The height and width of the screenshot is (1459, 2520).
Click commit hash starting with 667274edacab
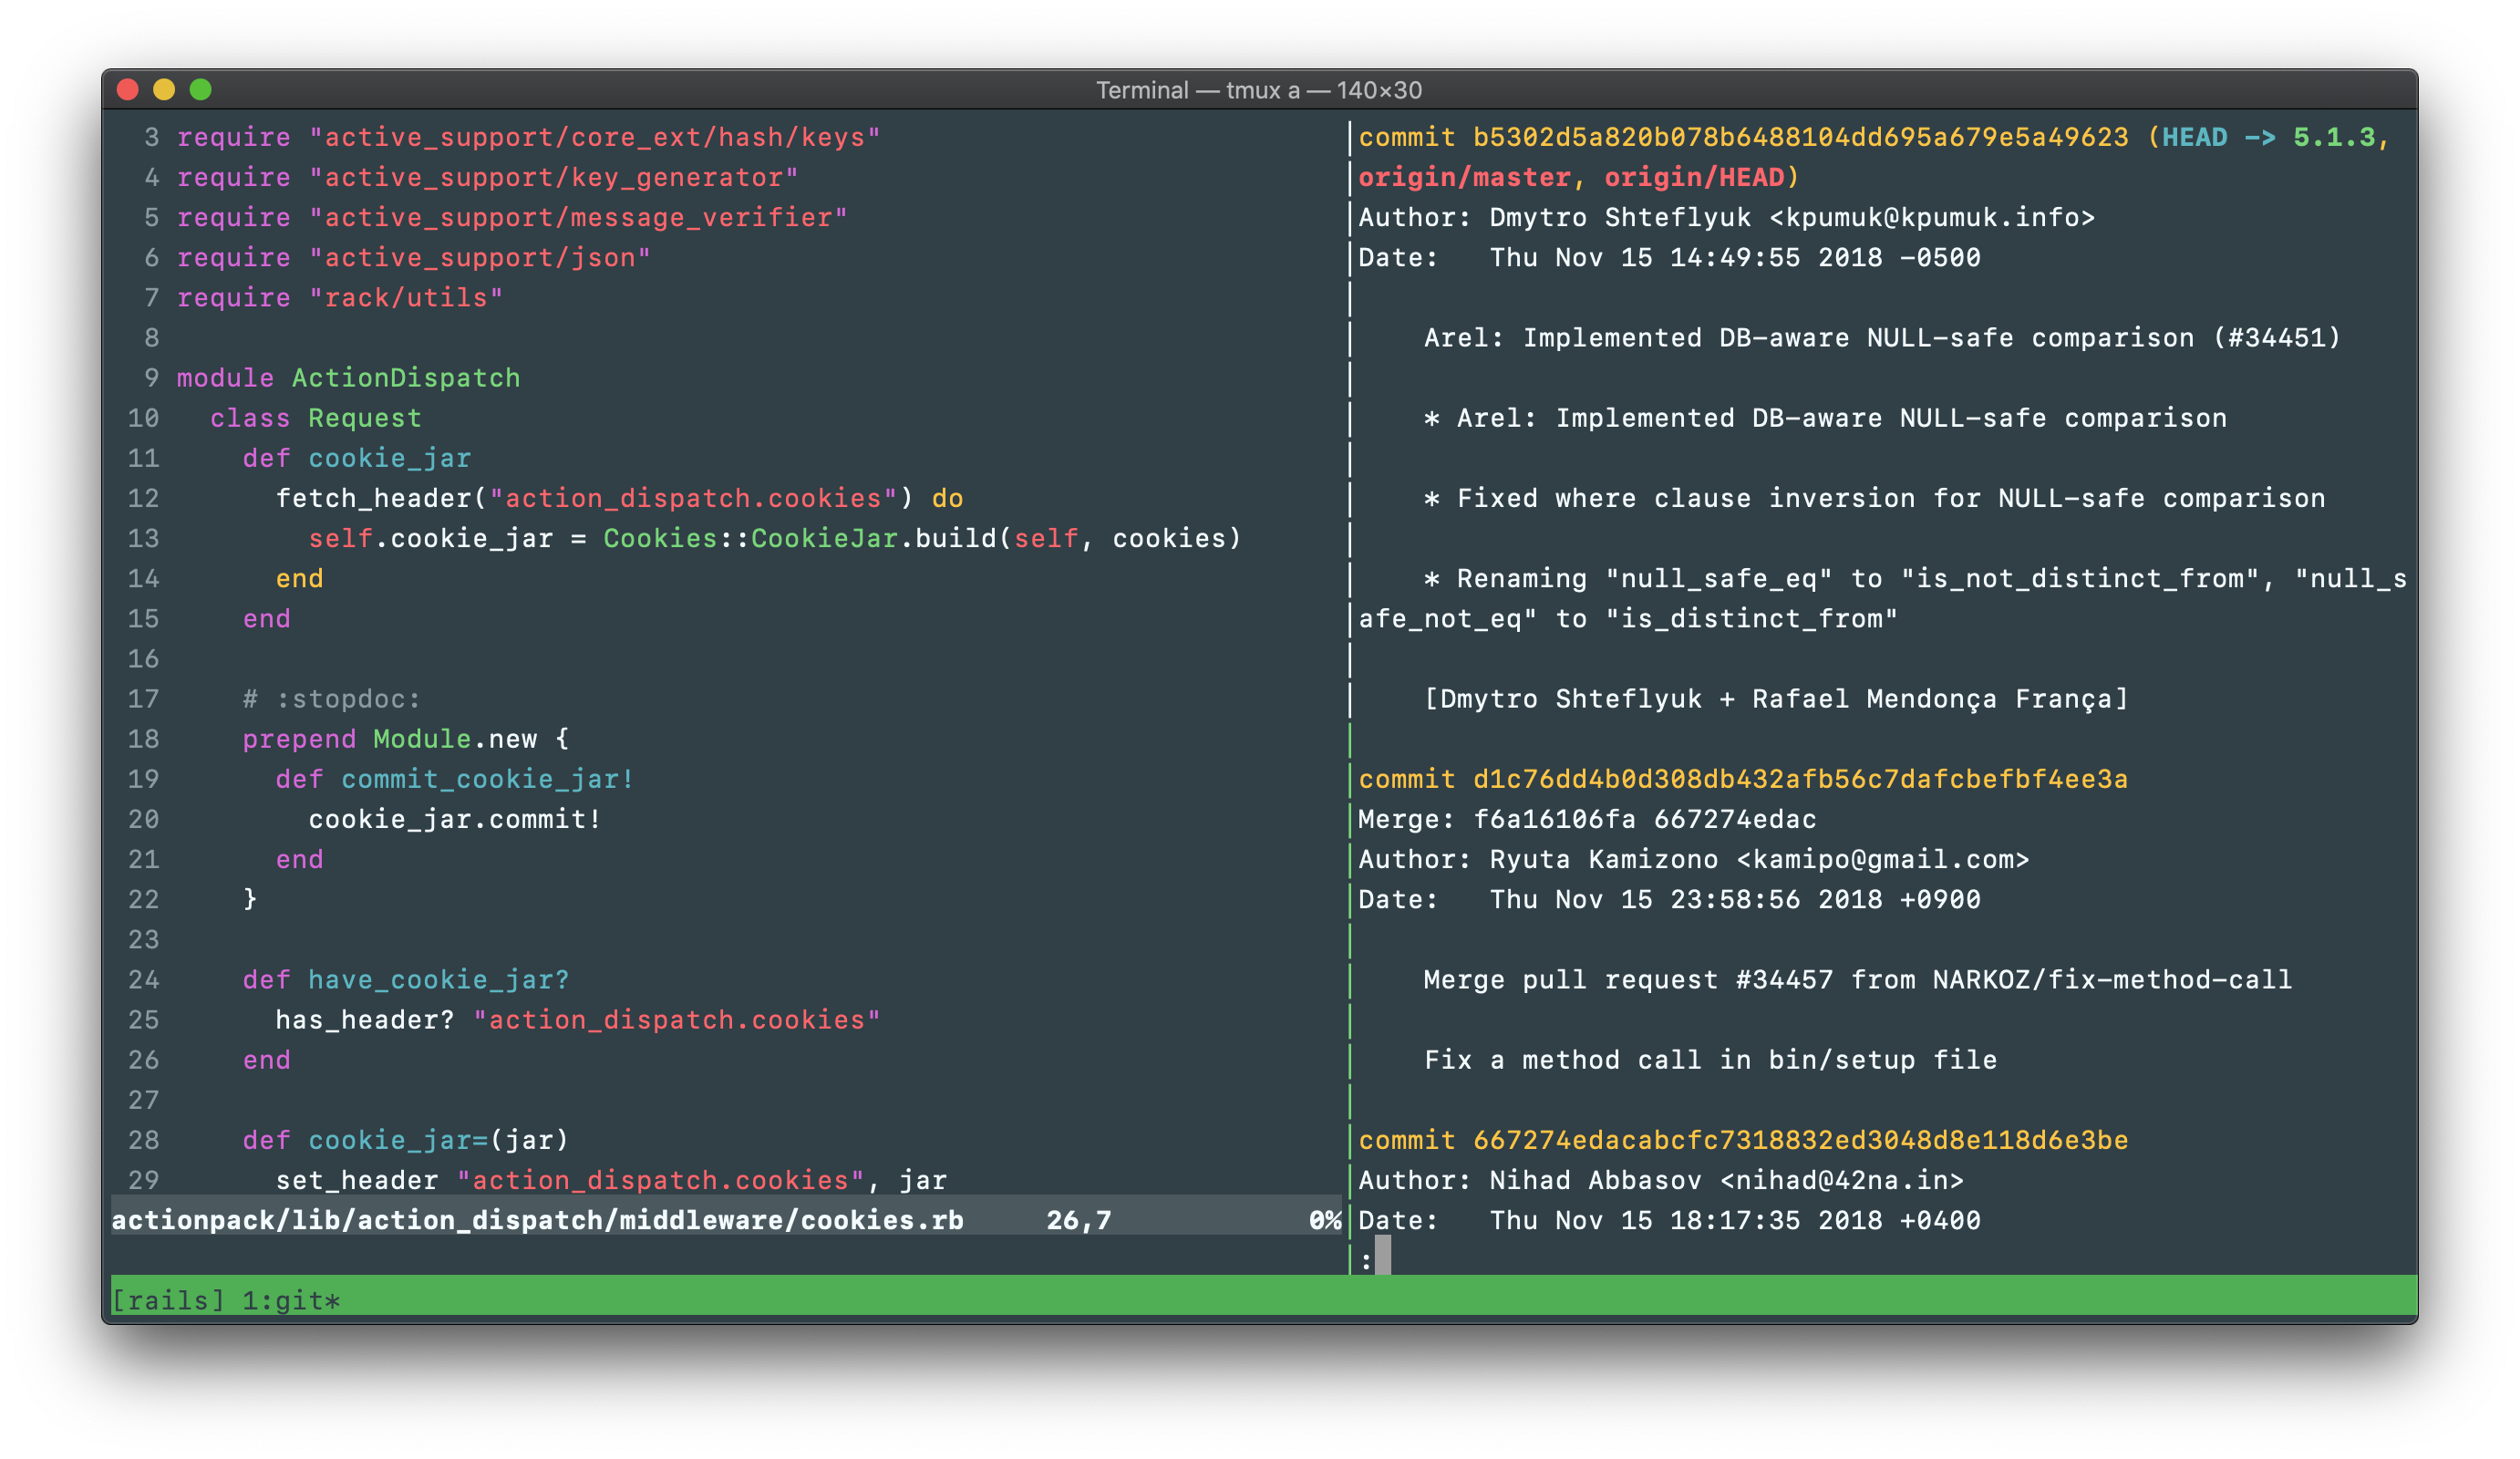1800,1140
